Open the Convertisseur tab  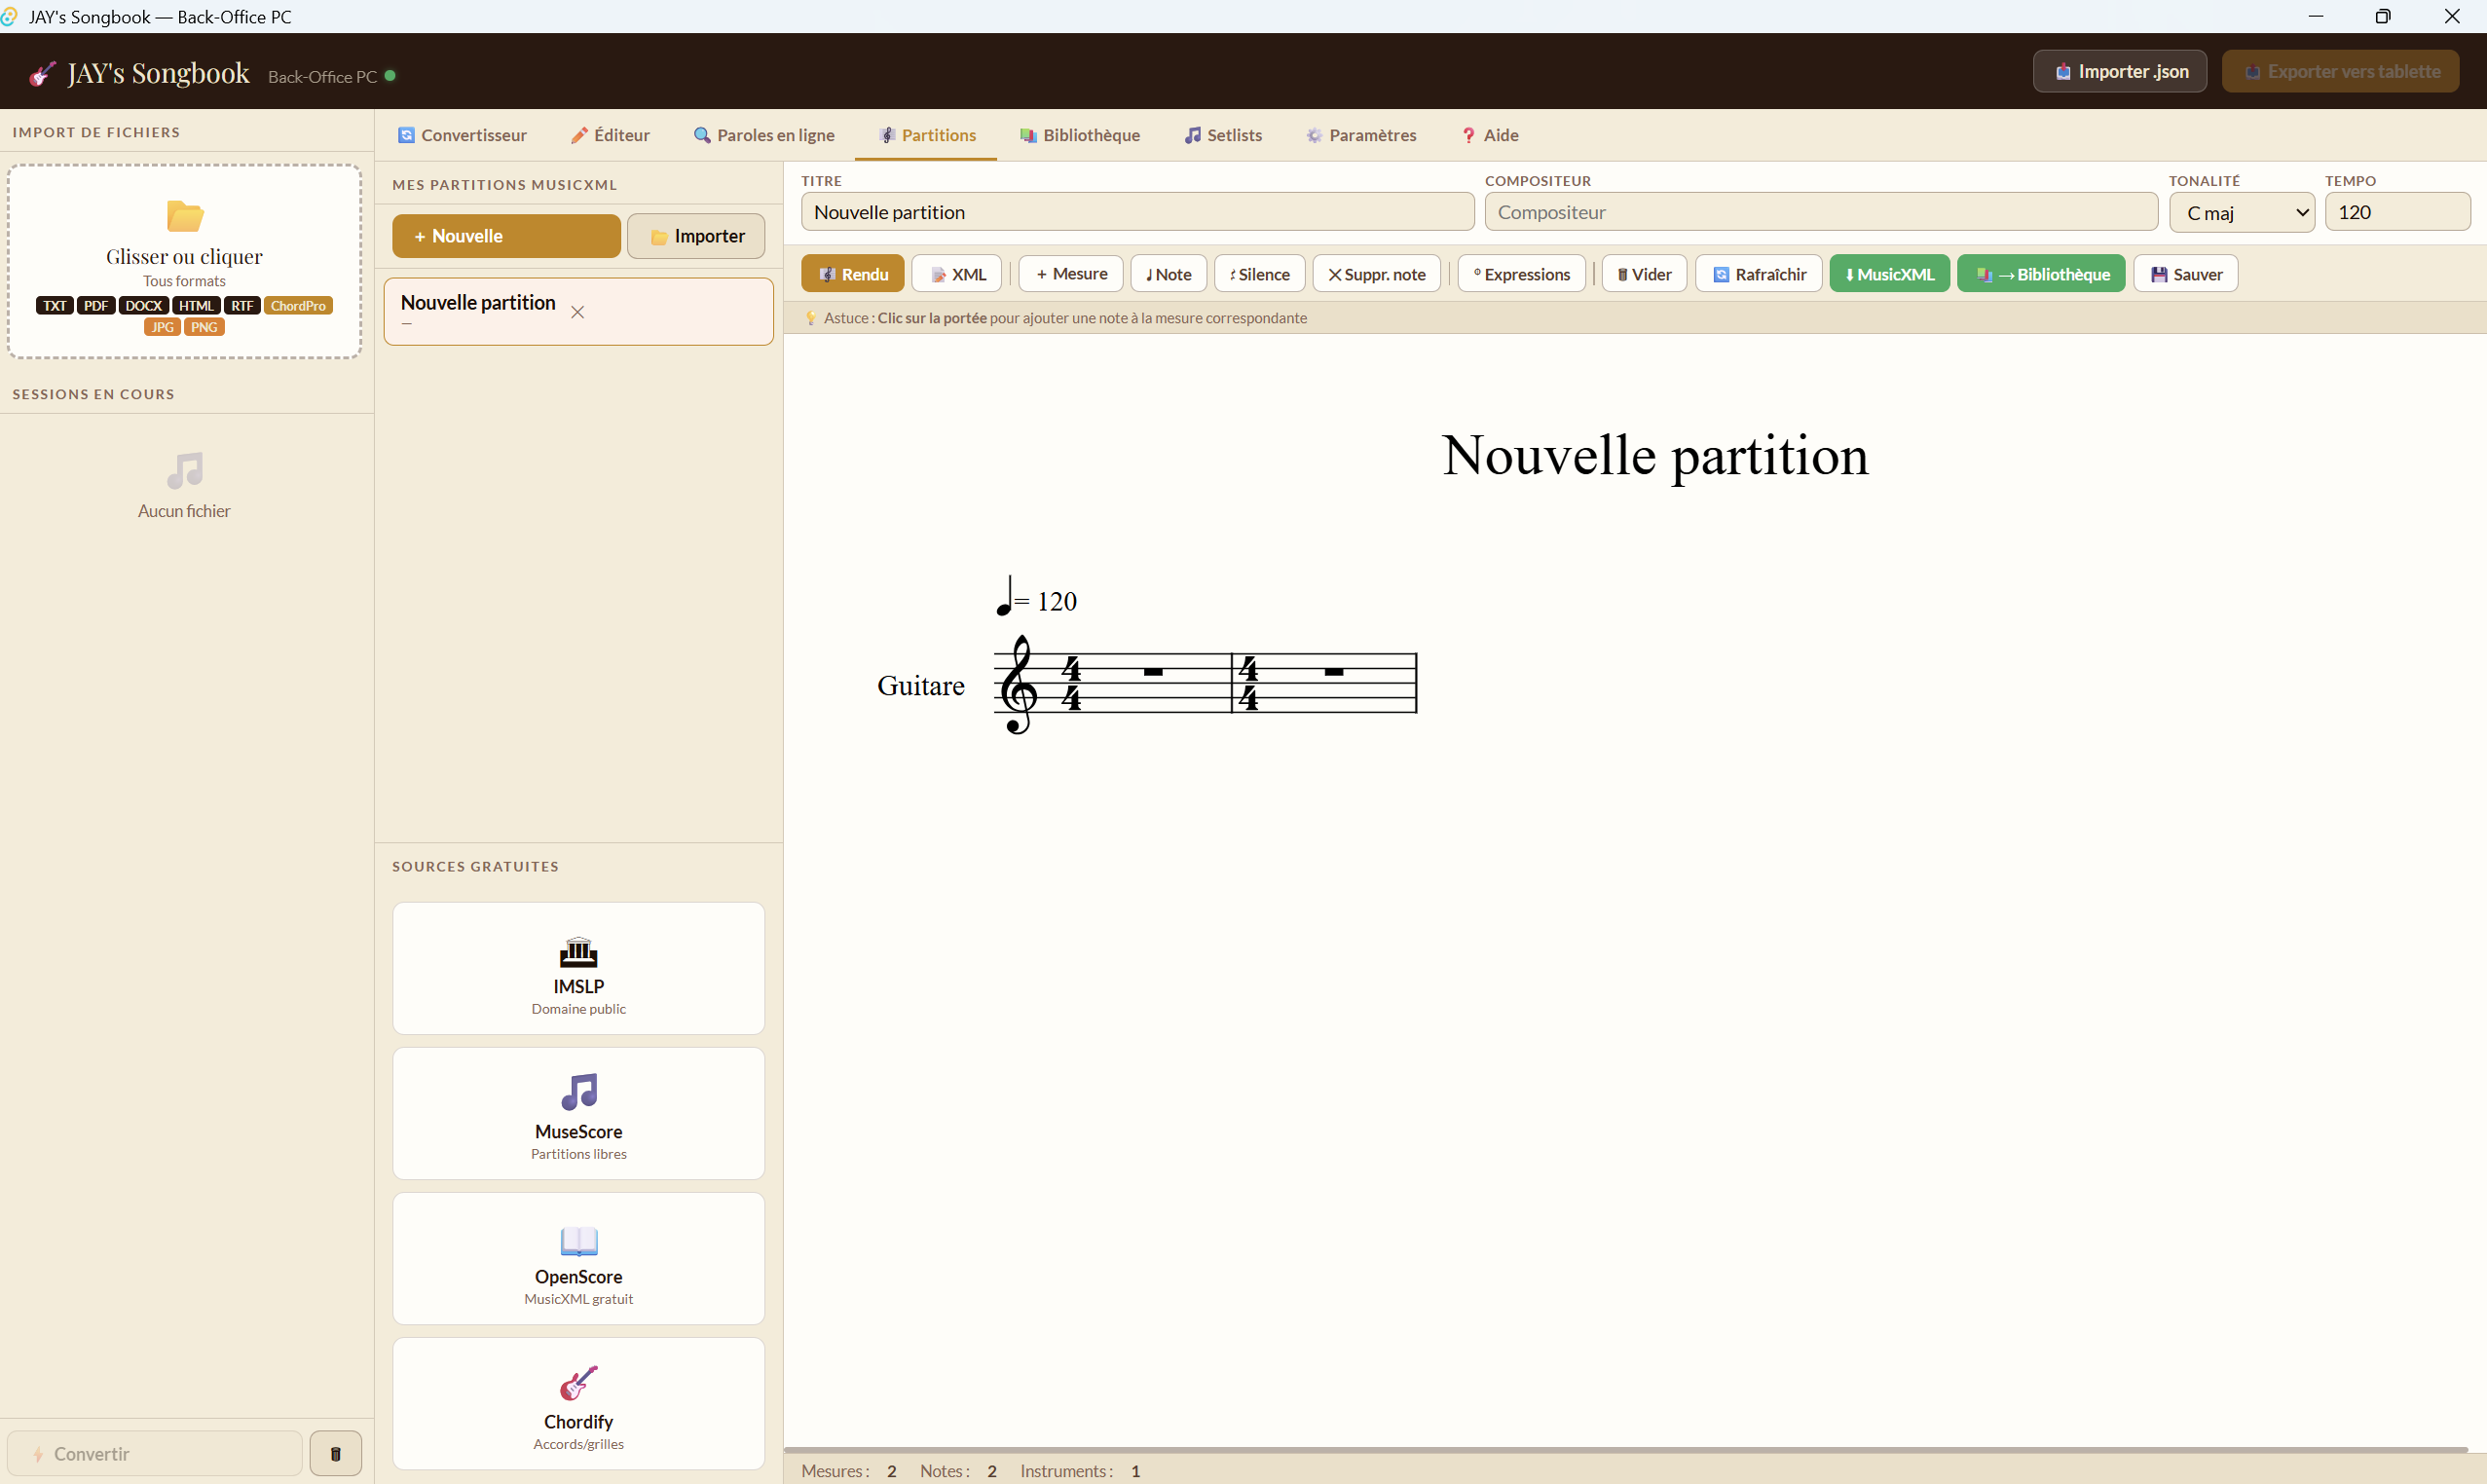[462, 135]
